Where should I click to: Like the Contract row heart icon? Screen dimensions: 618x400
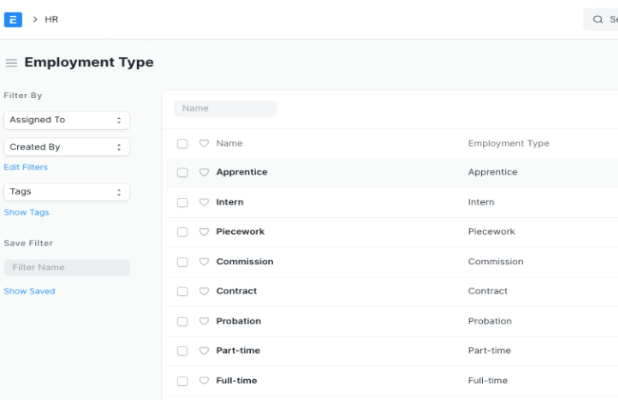point(204,291)
